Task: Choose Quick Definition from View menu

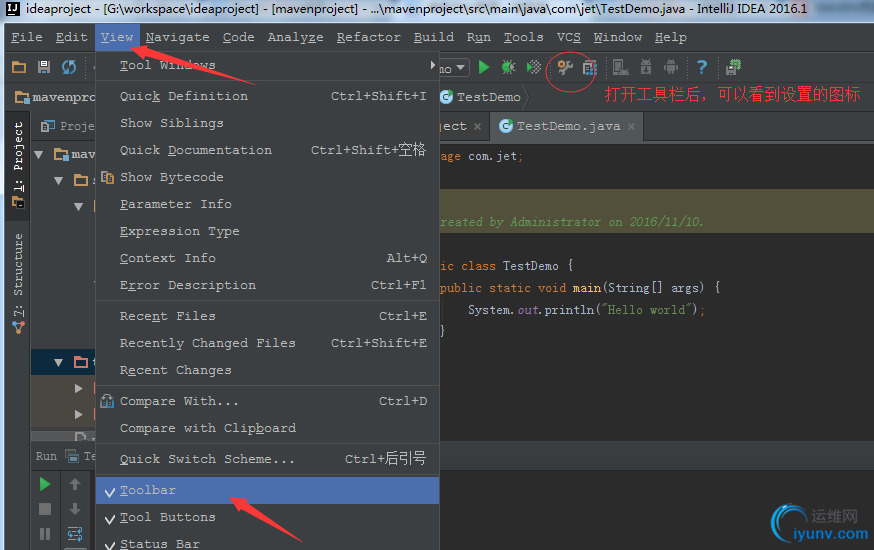Action: coord(268,96)
